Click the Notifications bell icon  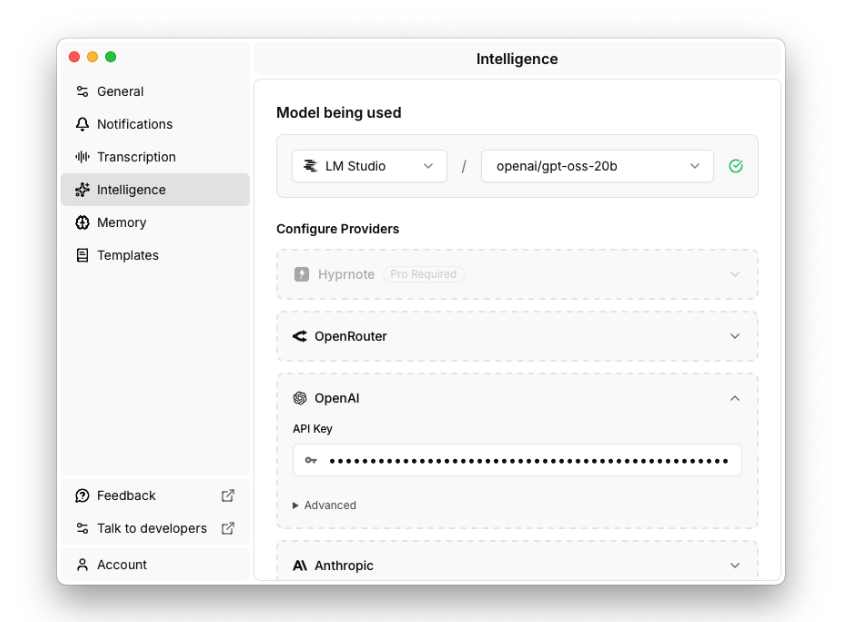(x=82, y=124)
